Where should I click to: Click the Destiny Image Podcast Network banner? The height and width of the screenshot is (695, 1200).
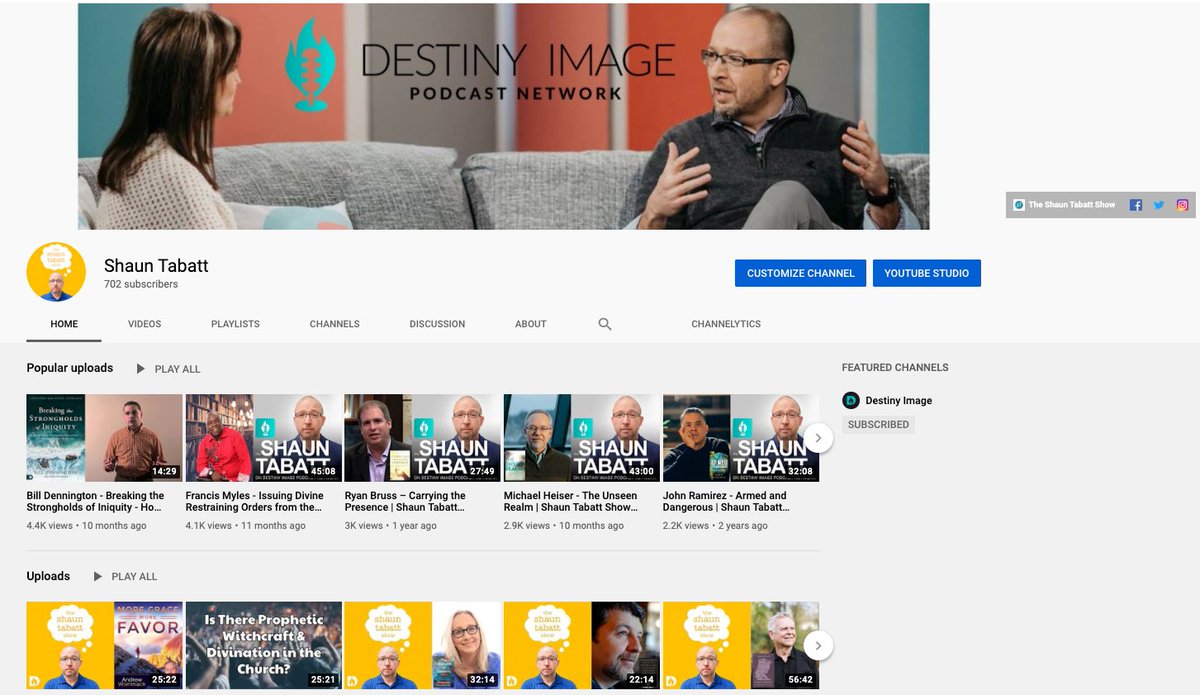[503, 116]
